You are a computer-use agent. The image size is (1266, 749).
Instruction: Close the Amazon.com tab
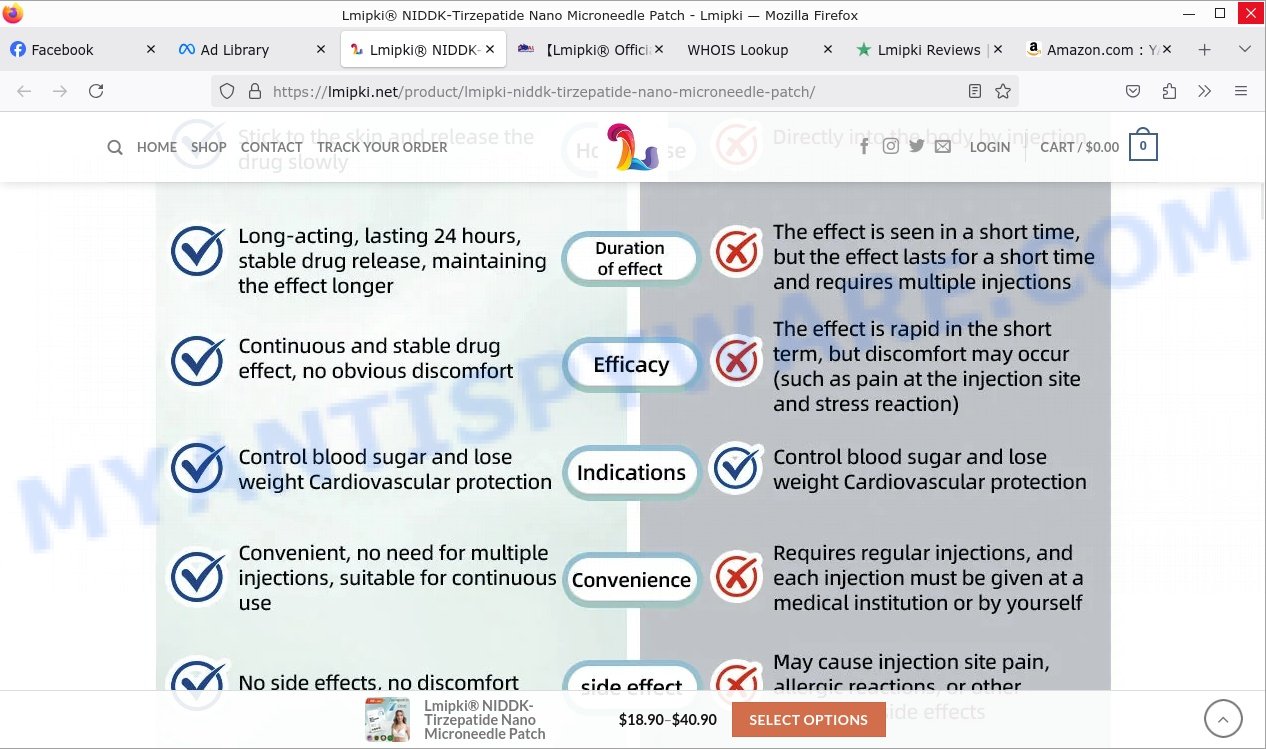(x=1167, y=49)
